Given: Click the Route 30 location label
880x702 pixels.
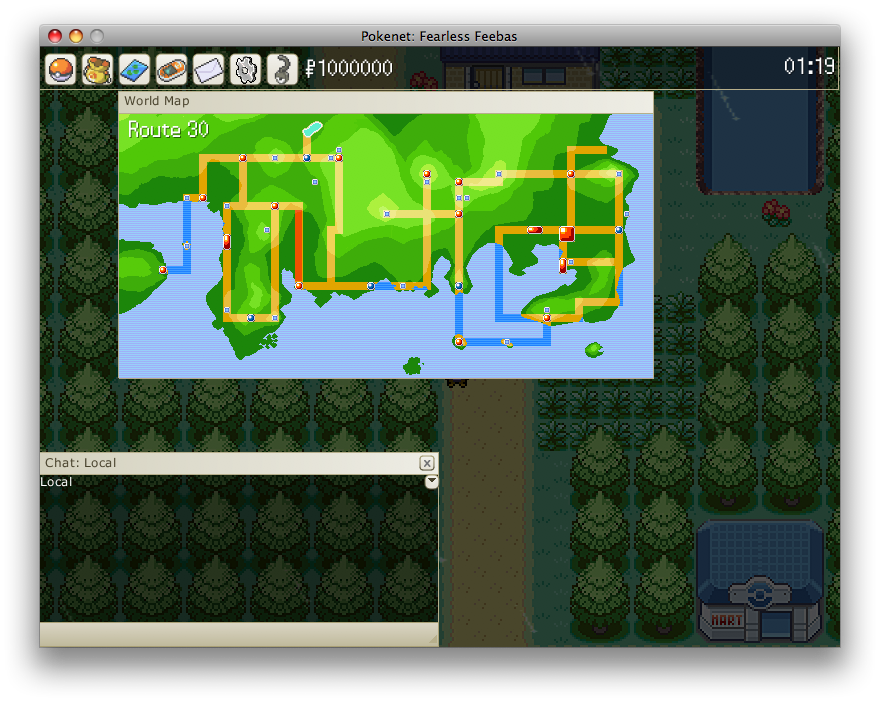Looking at the screenshot, I should (168, 130).
